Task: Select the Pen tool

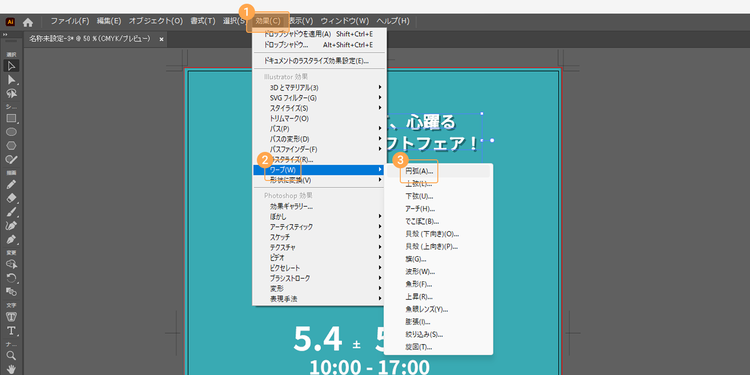Action: [11, 239]
